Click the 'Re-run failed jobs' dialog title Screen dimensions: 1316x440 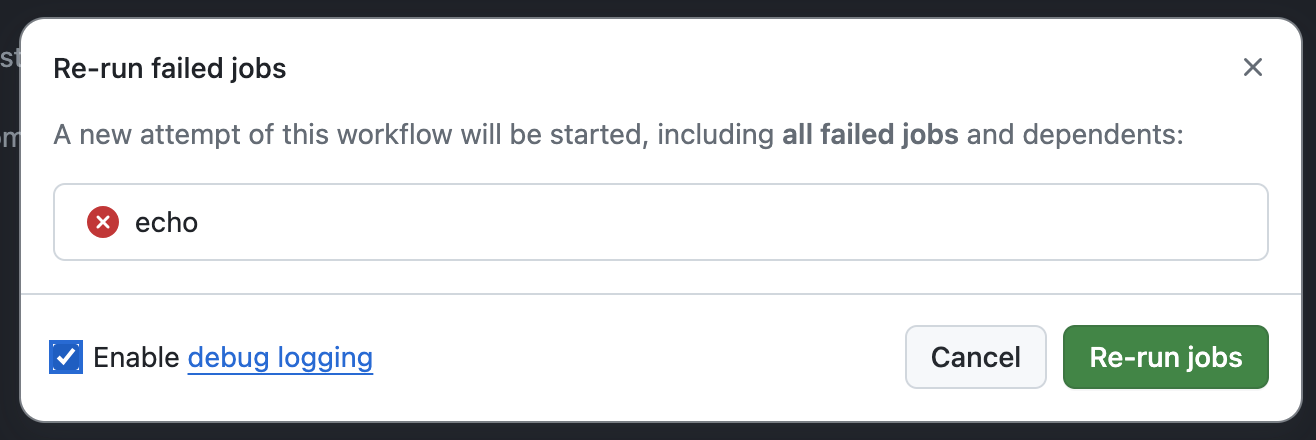(x=169, y=68)
